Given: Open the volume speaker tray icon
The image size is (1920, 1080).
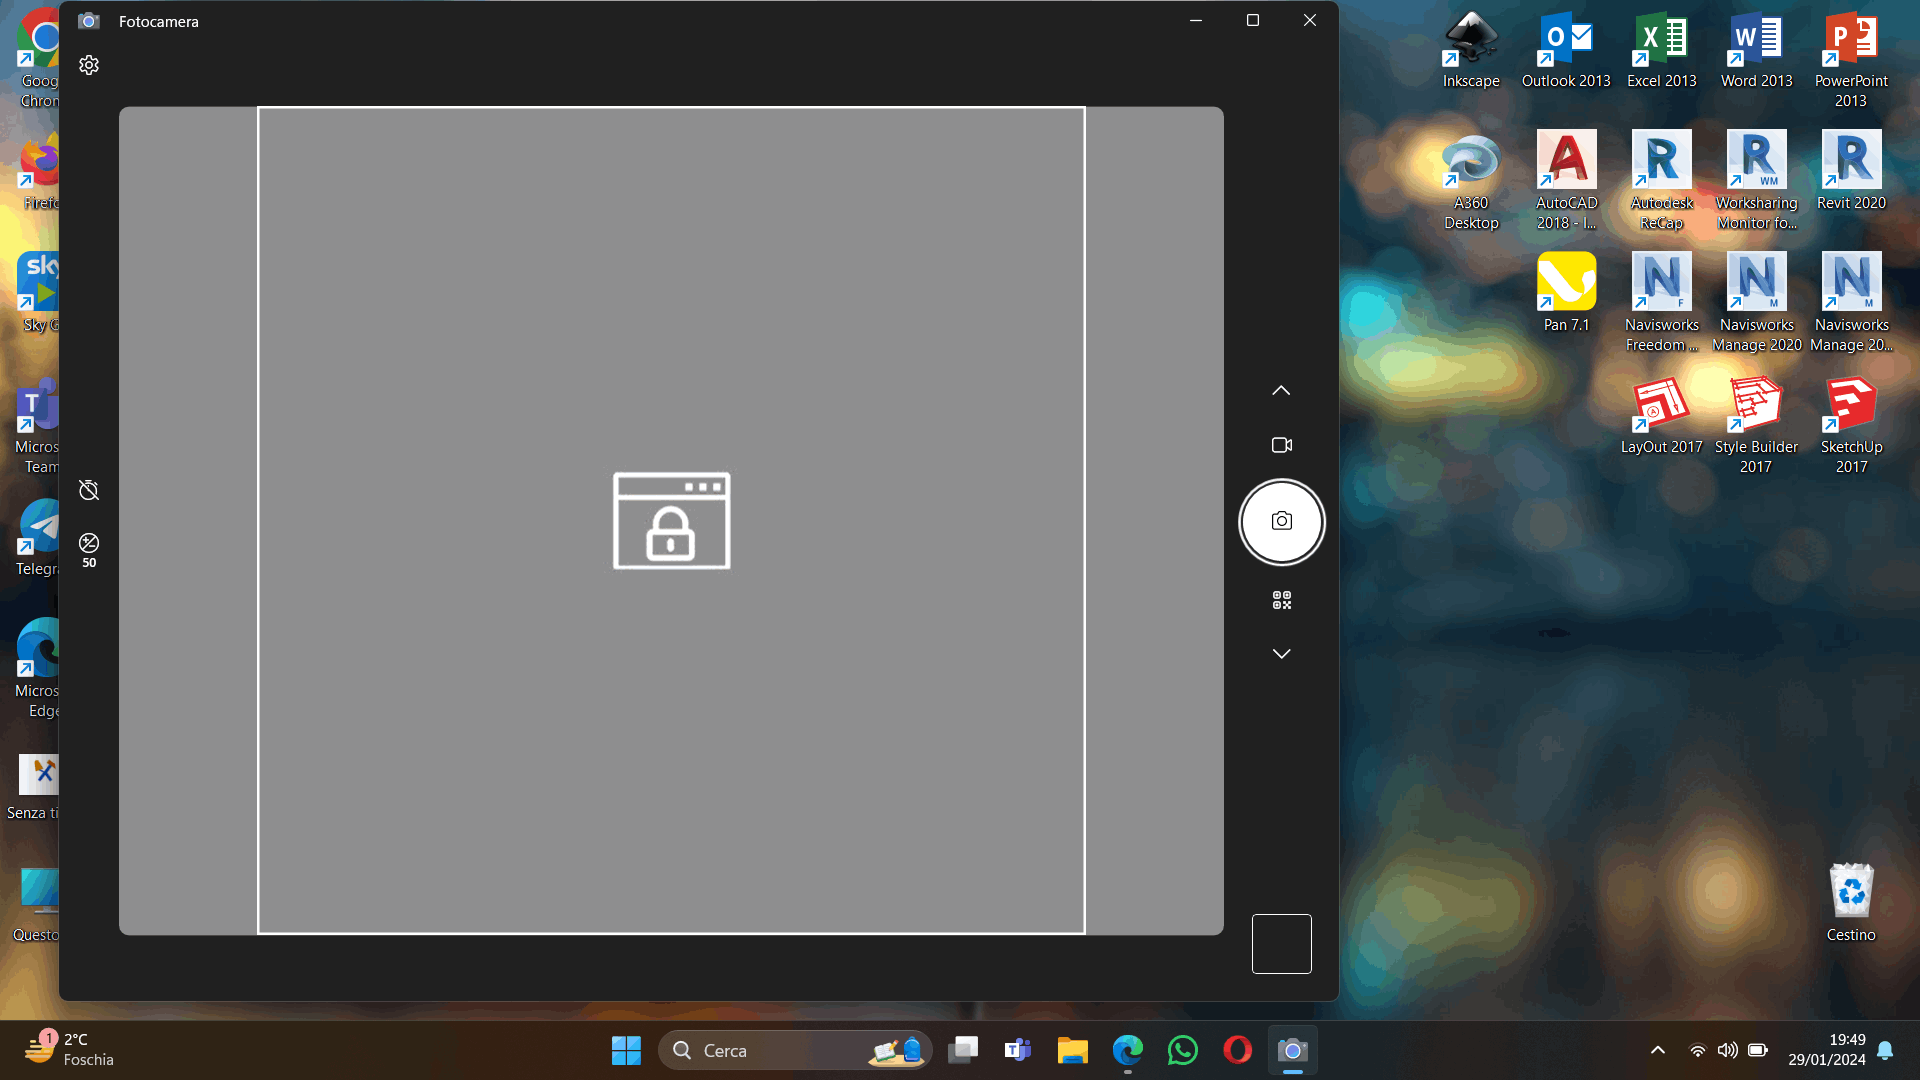Looking at the screenshot, I should coord(1727,1050).
